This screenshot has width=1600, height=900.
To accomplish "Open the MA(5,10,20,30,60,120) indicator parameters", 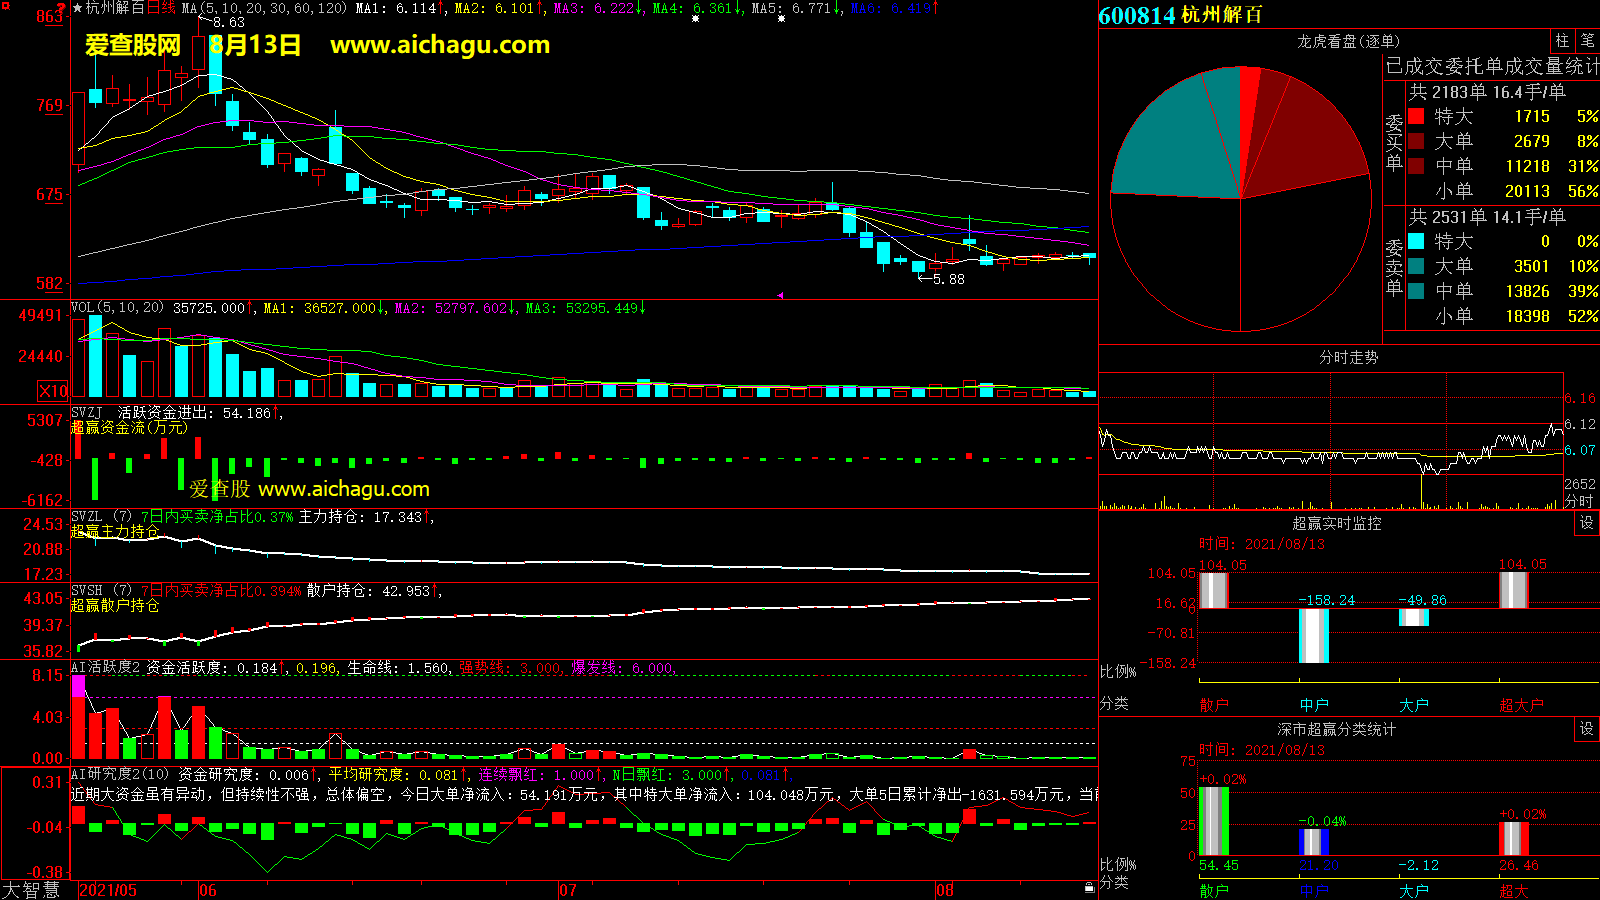I will 264,8.
